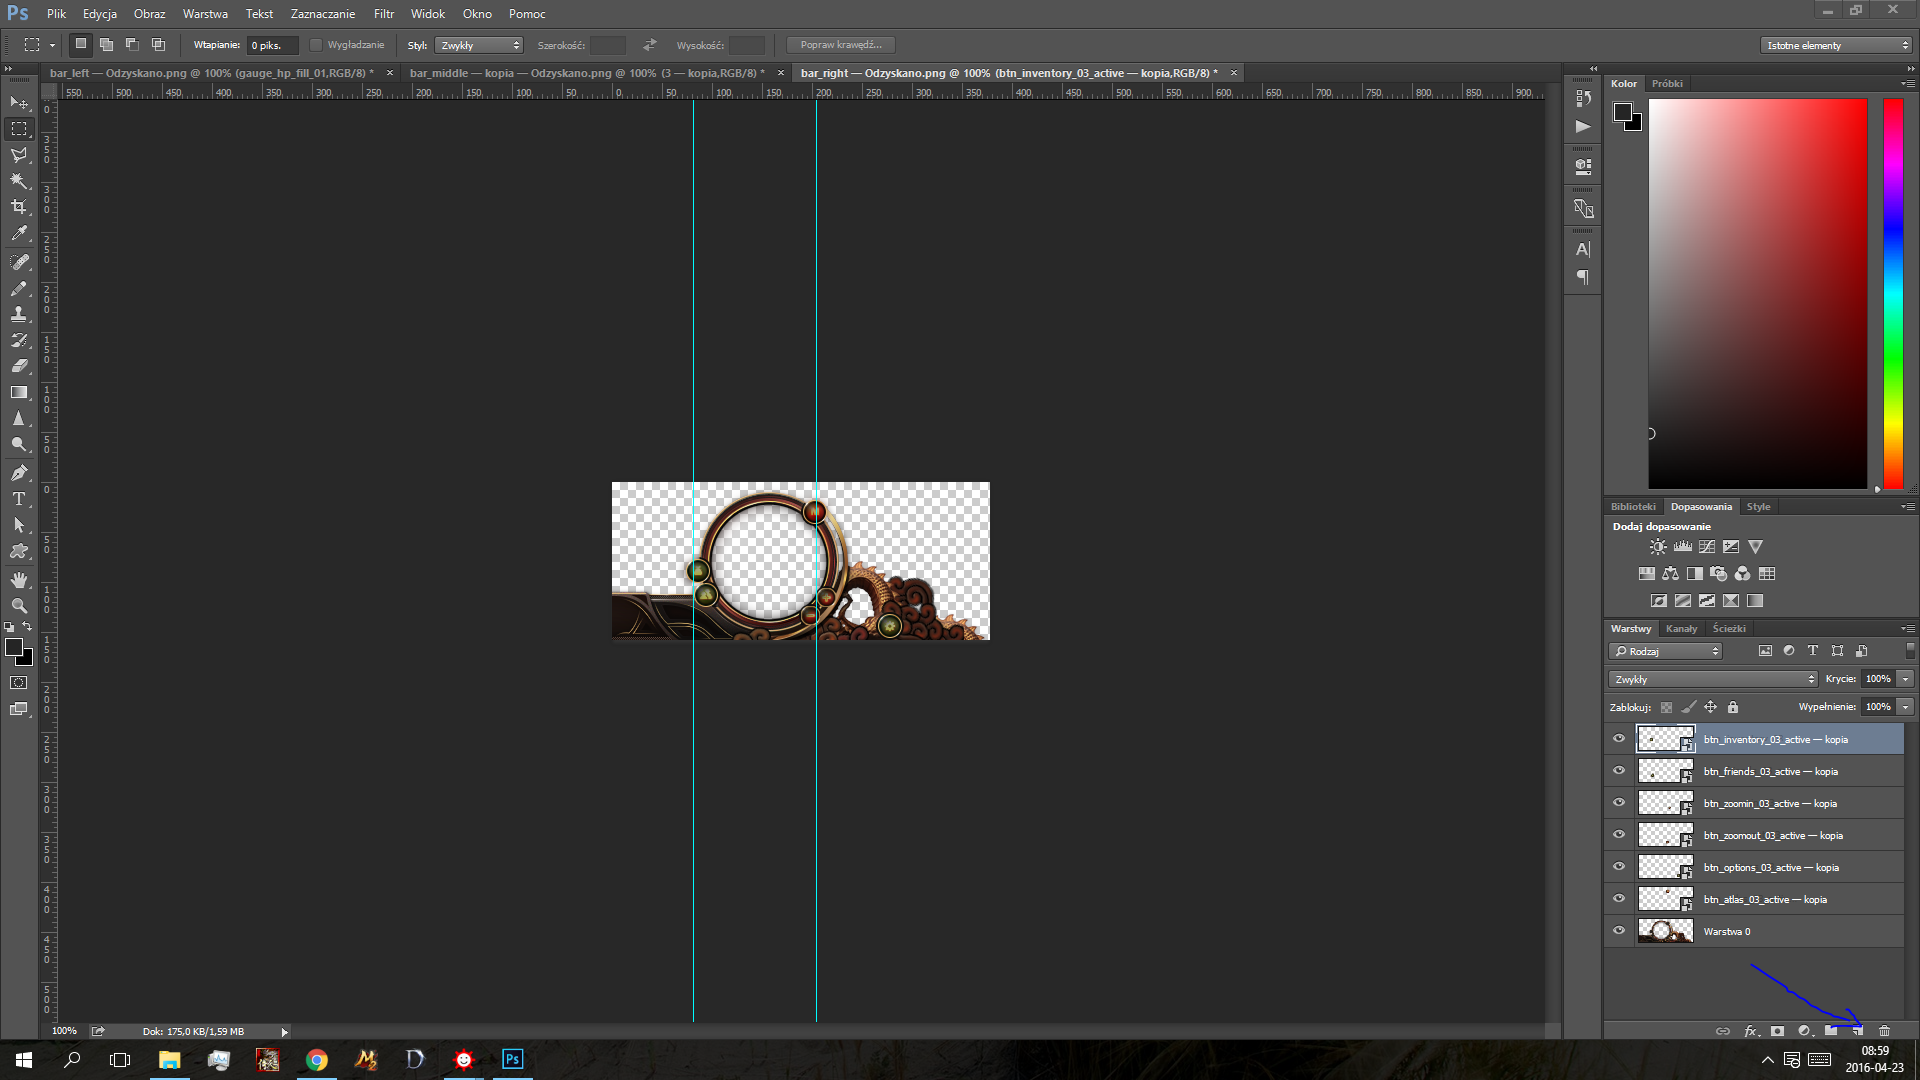1920x1080 pixels.
Task: Select the Hand tool
Action: click(x=19, y=580)
